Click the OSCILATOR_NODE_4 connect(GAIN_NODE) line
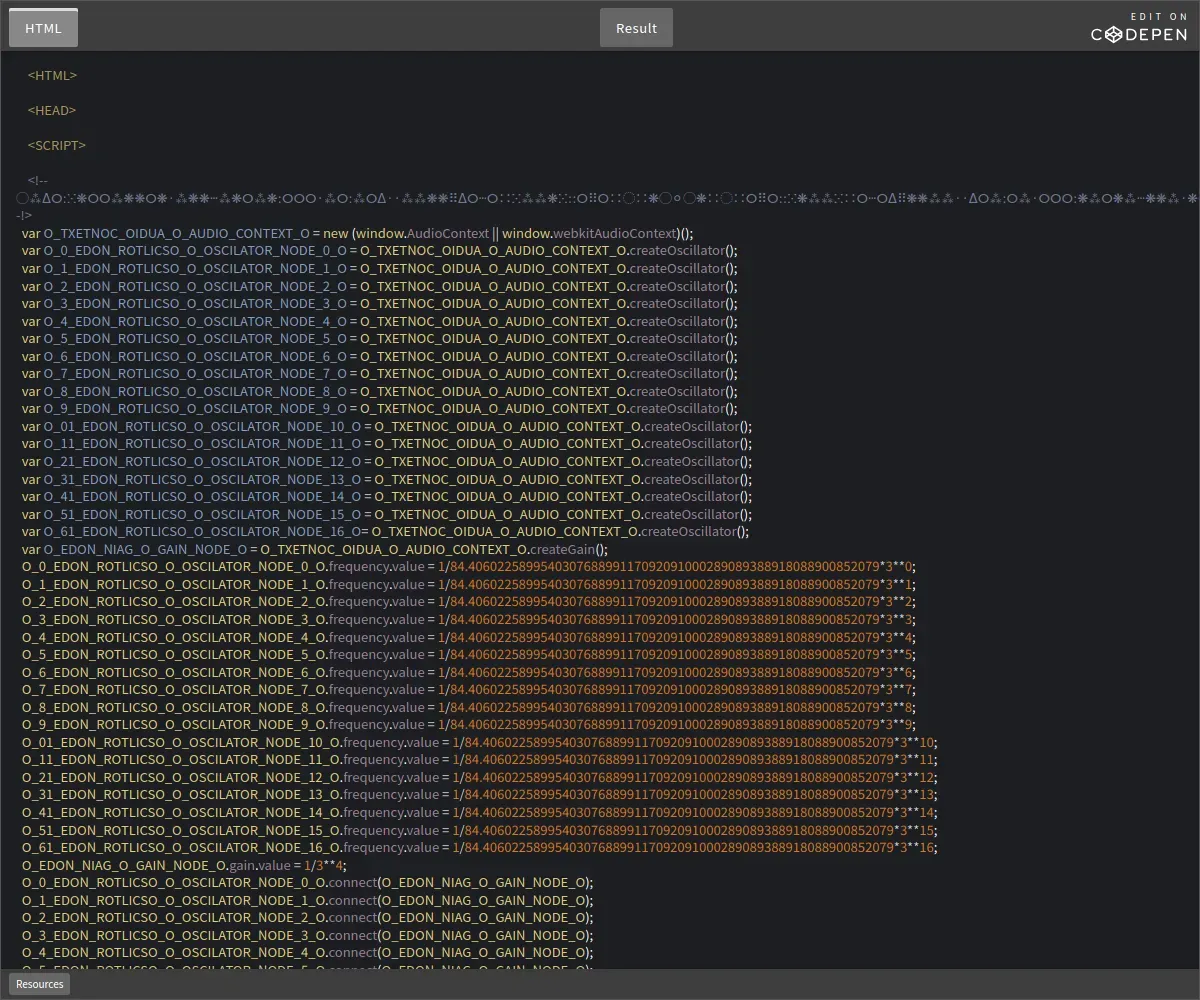1200x1000 pixels. click(x=308, y=952)
